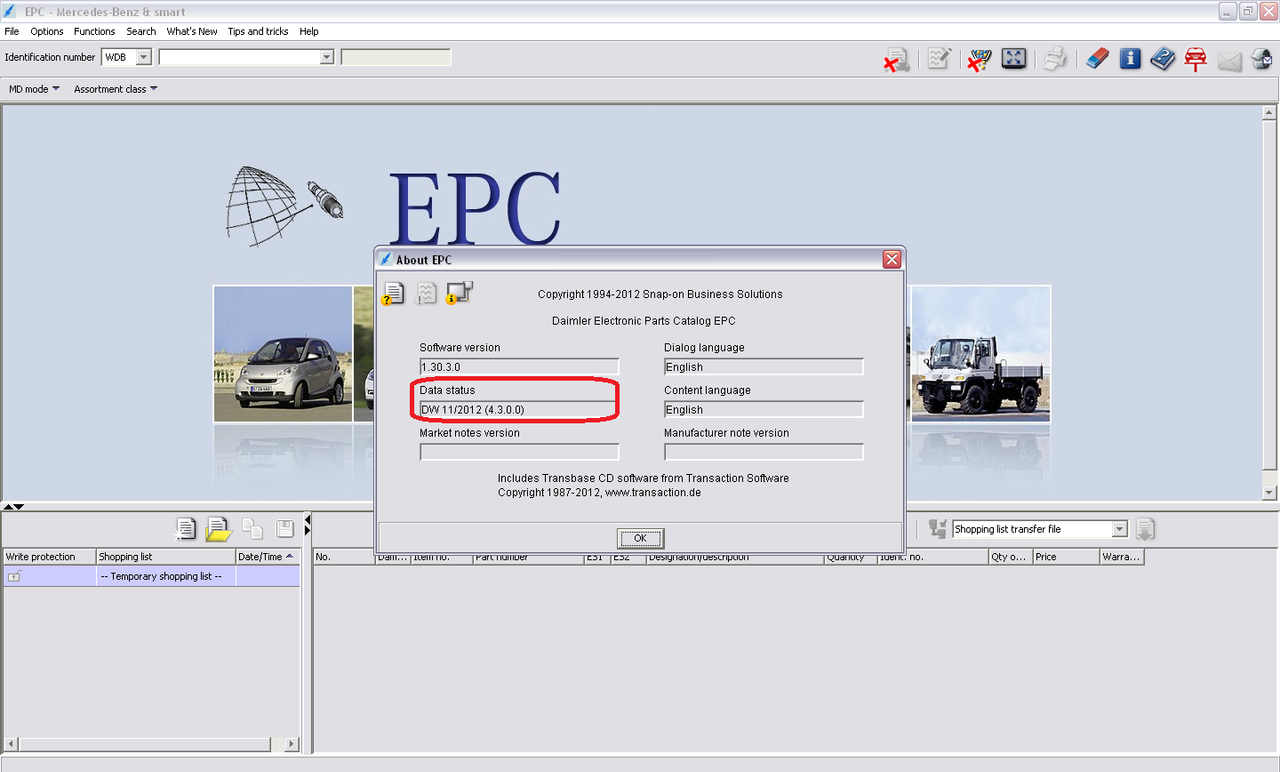Click OK in the About EPC dialog
Image resolution: width=1280 pixels, height=772 pixels.
coord(640,538)
